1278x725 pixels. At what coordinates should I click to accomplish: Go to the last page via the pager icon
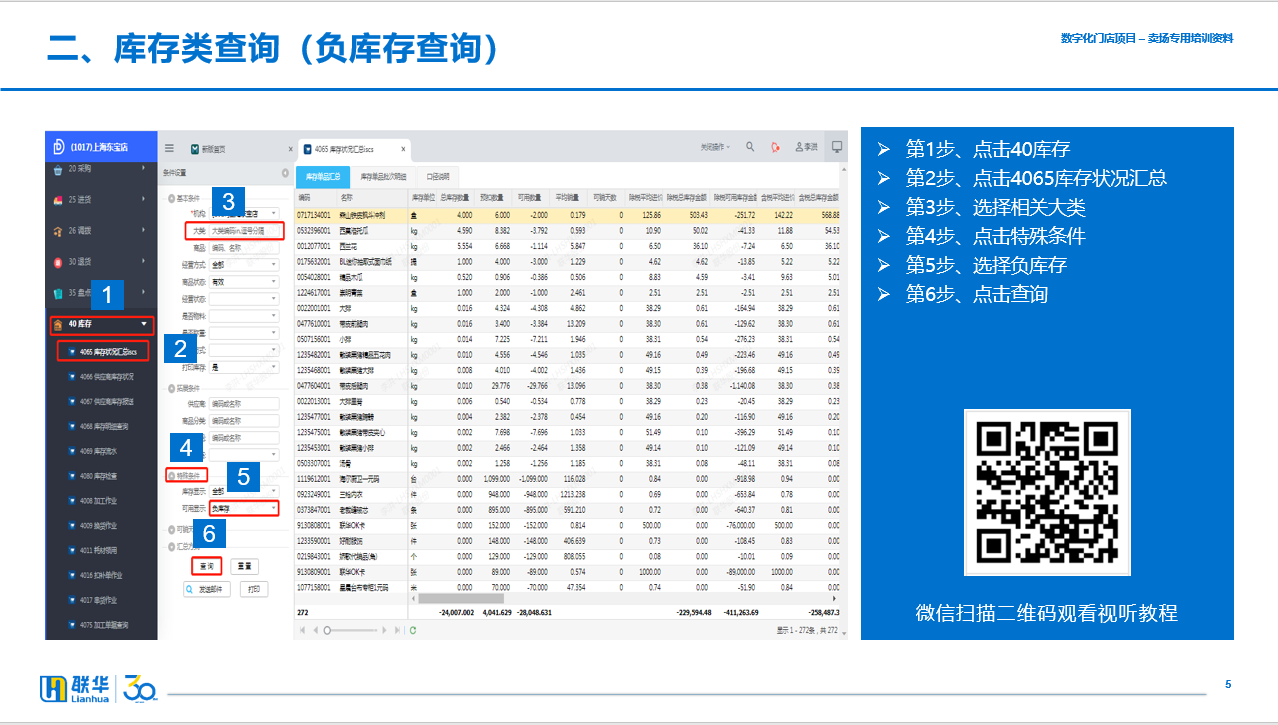399,630
